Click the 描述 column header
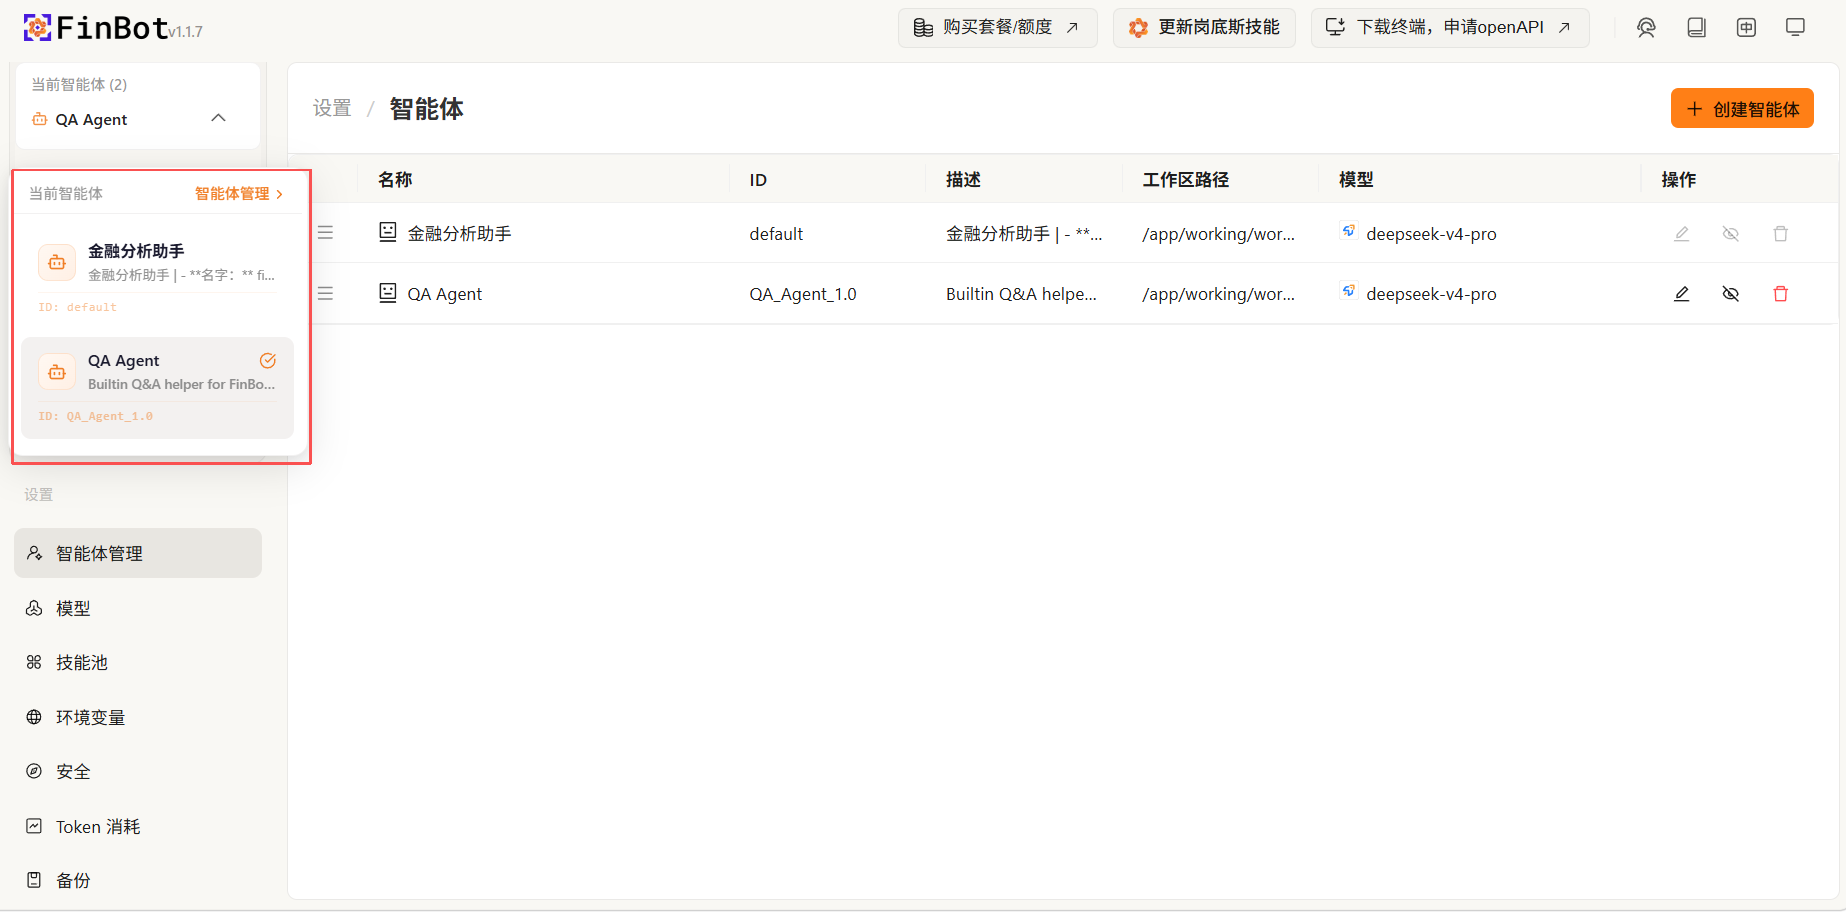Viewport: 1846px width, 913px height. click(x=963, y=180)
